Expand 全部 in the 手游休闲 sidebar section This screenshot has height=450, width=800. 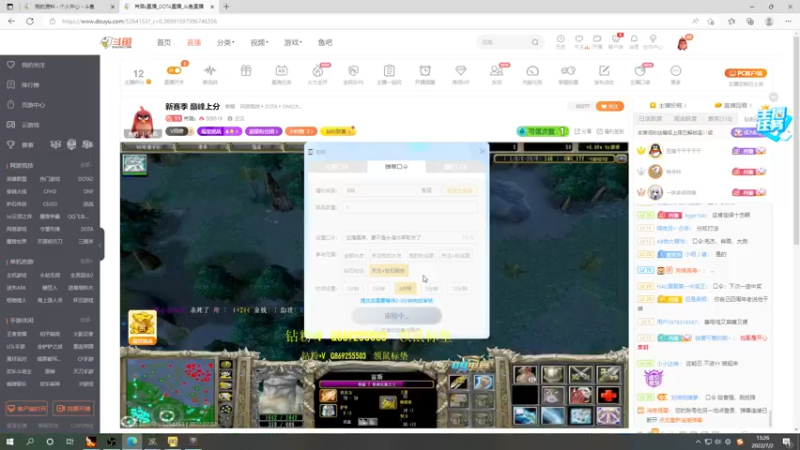pos(86,320)
